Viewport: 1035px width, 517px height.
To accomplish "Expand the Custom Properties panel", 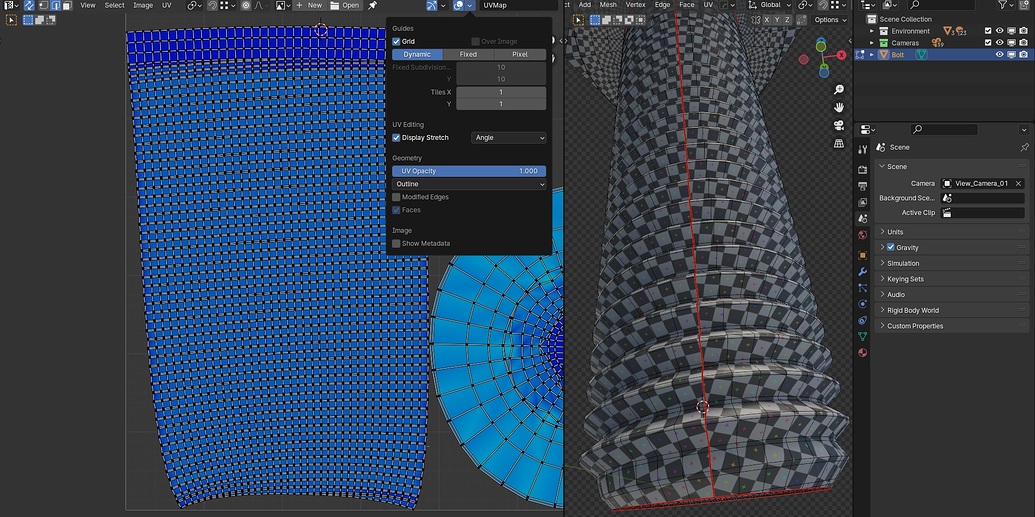I will point(952,326).
